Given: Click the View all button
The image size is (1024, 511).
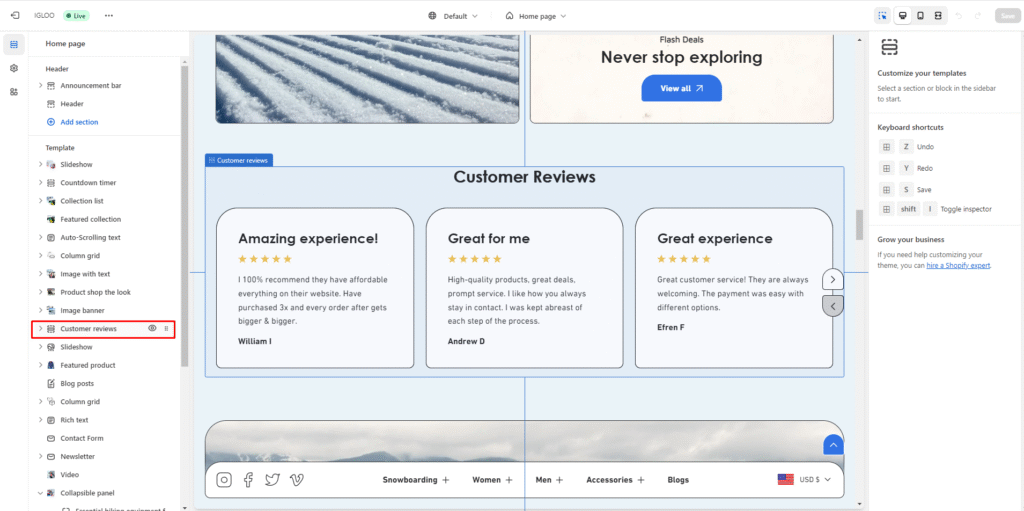Looking at the screenshot, I should pos(681,88).
